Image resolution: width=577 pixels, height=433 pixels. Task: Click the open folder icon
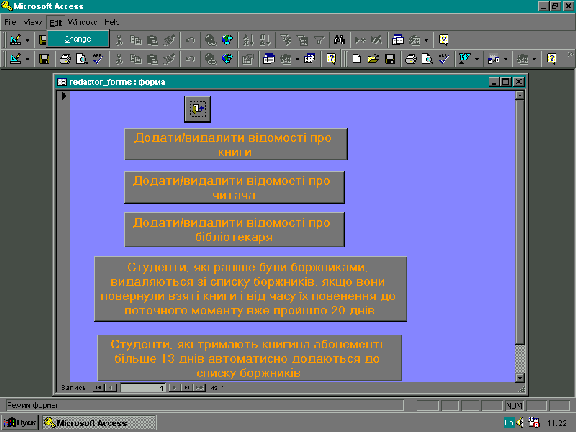[x=373, y=59]
